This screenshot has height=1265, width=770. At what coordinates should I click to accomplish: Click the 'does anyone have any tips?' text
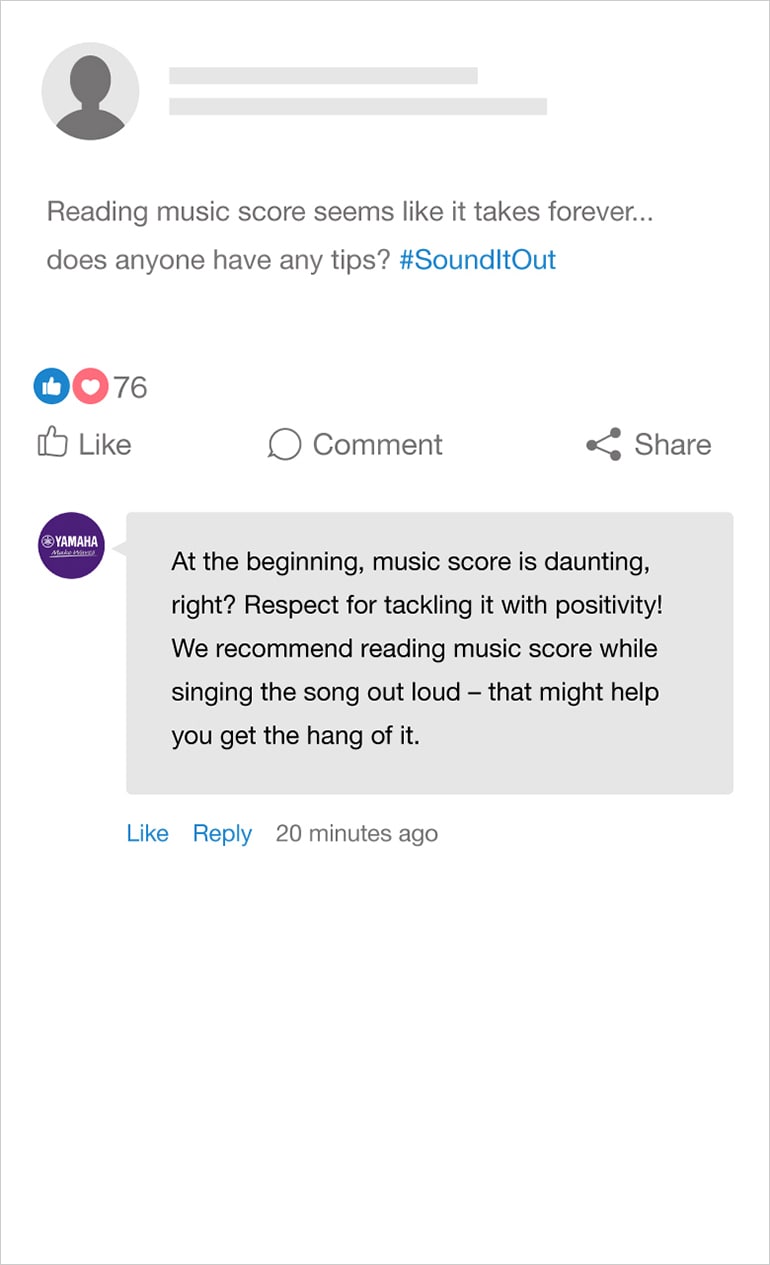(218, 260)
